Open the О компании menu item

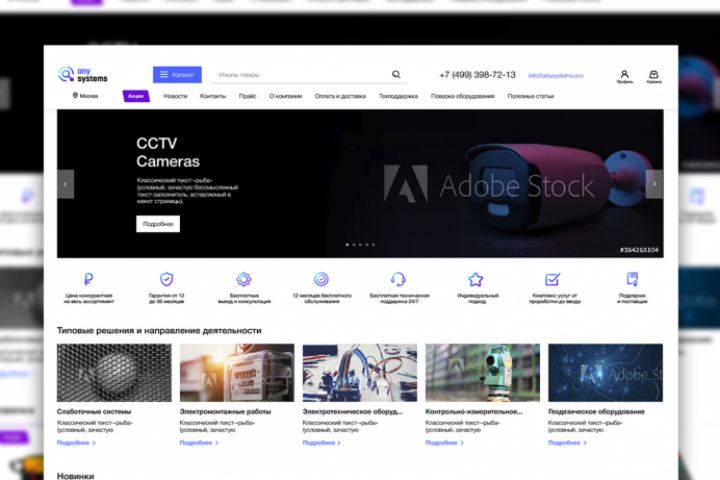click(286, 96)
